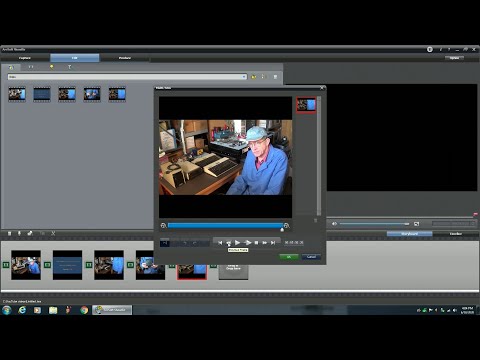Click redo arrow in trim dialog

pos(195,243)
